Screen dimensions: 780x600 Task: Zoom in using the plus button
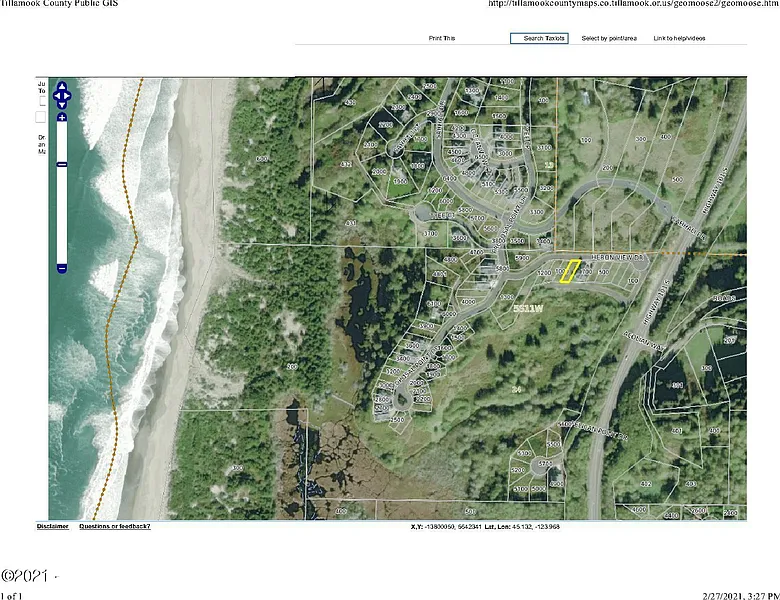point(62,118)
